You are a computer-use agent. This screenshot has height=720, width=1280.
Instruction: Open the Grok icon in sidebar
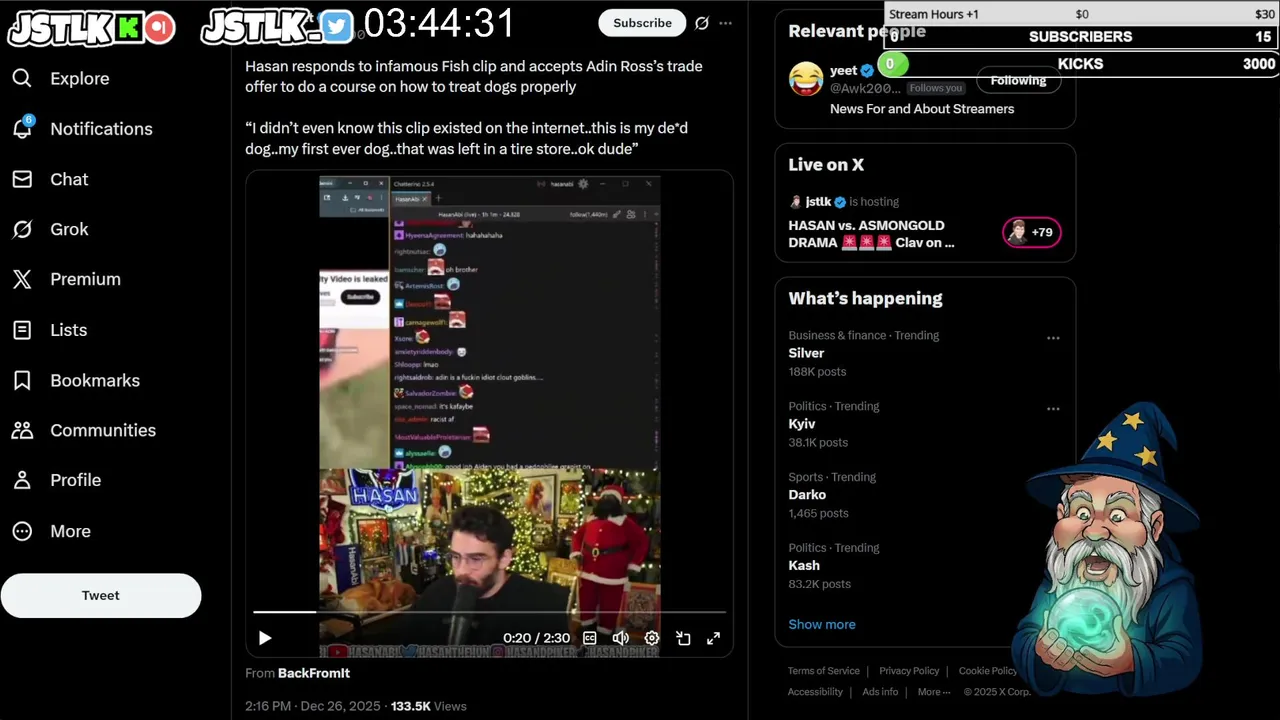pos(22,229)
